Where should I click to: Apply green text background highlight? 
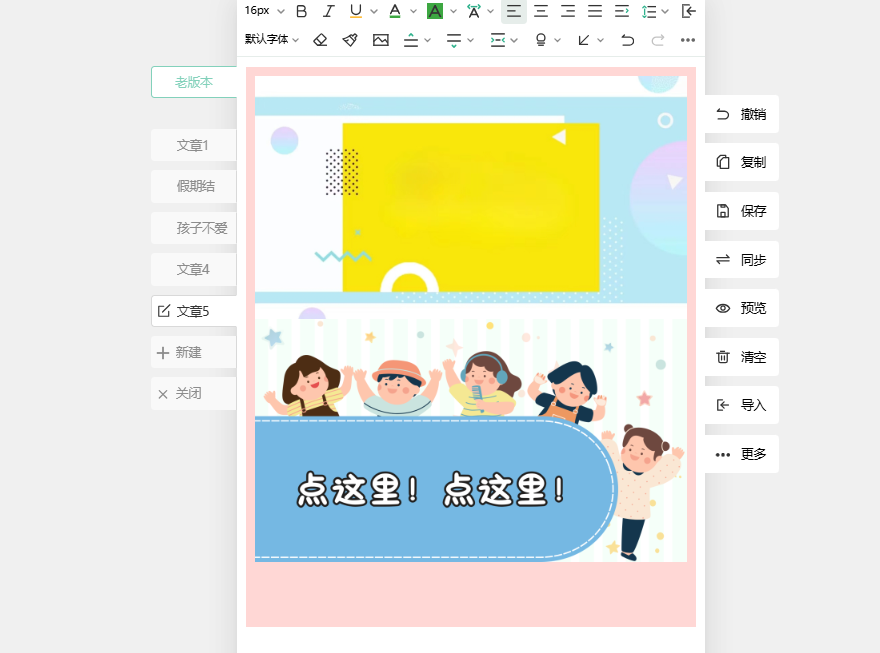(x=435, y=11)
